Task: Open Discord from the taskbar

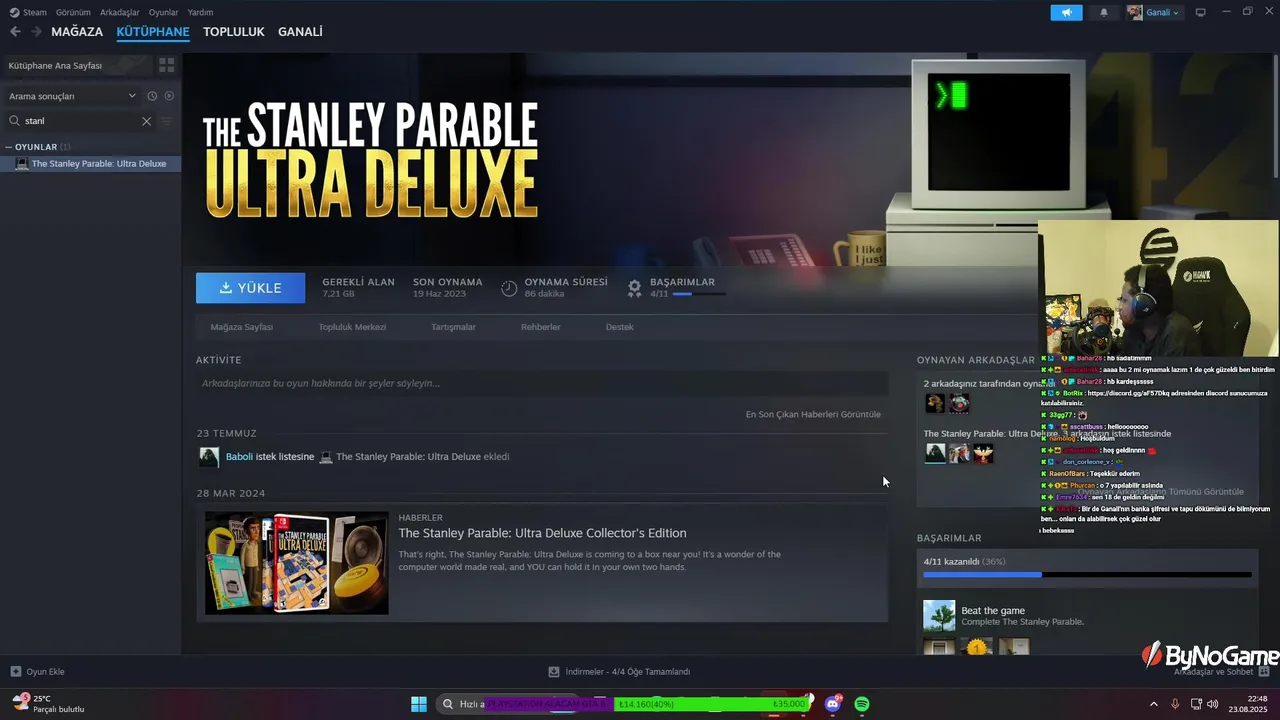Action: [833, 704]
